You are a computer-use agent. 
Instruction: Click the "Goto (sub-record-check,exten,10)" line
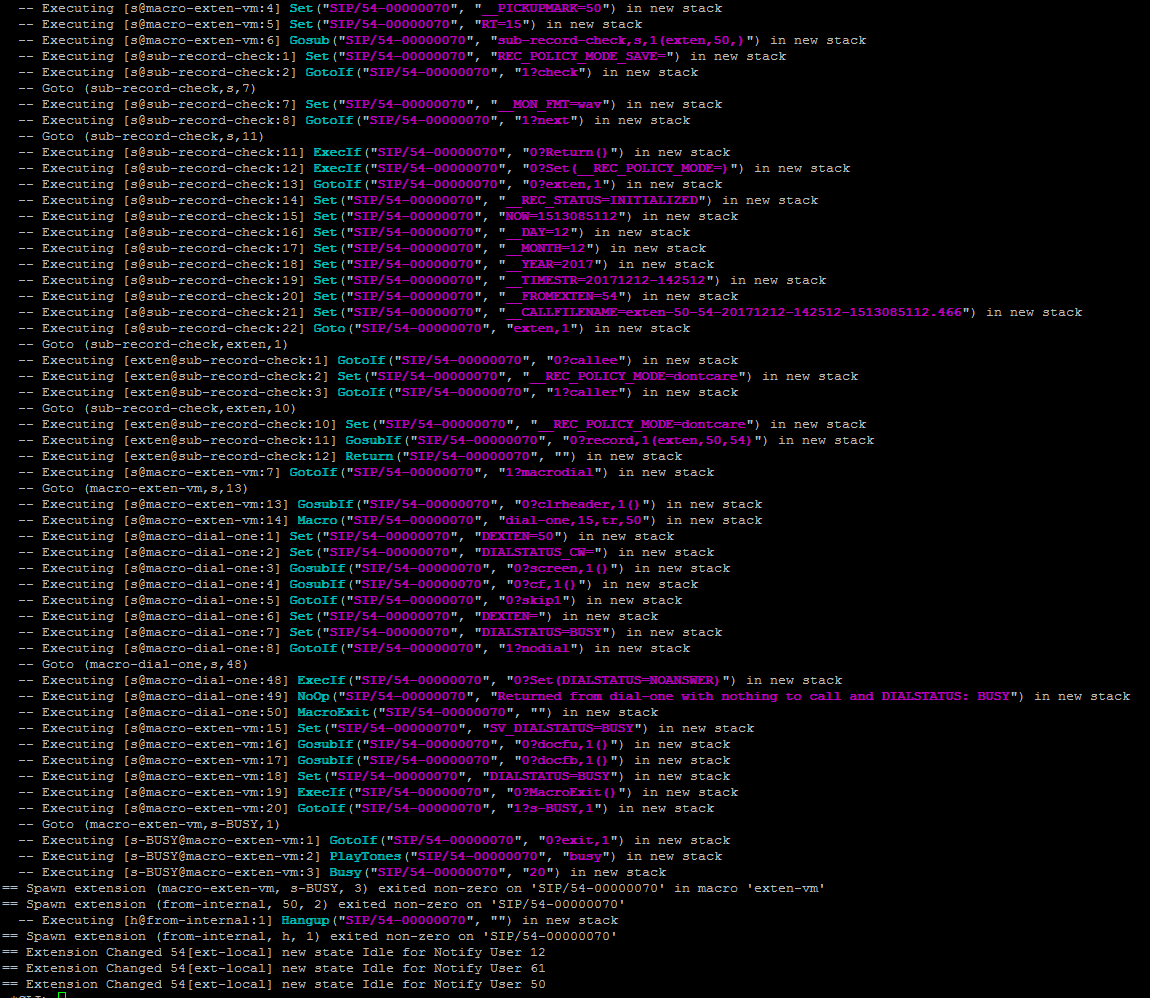[169, 408]
